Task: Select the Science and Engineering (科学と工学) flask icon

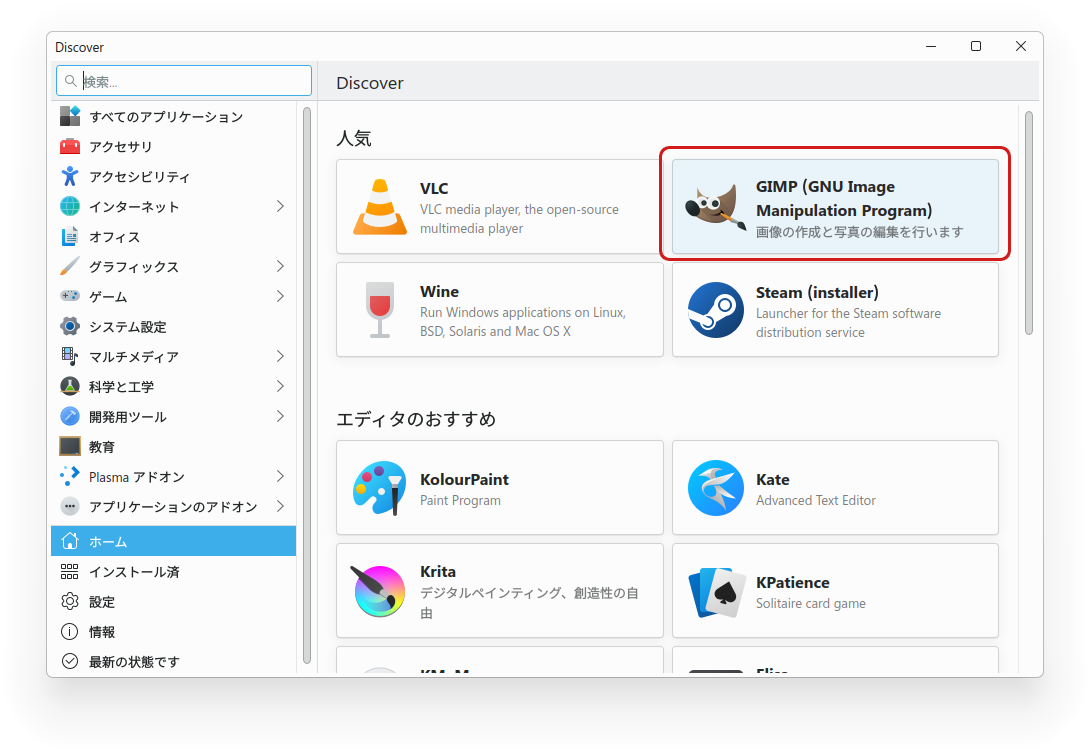Action: 70,386
